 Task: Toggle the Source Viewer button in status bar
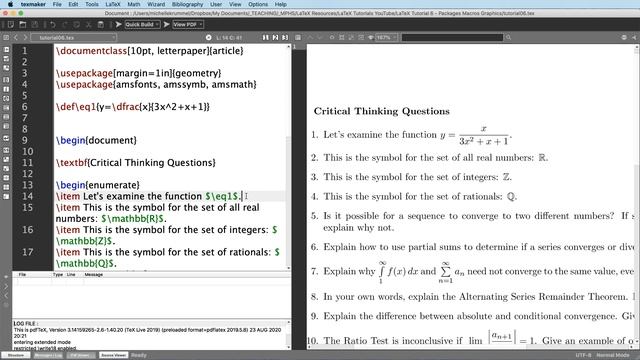tap(113, 355)
